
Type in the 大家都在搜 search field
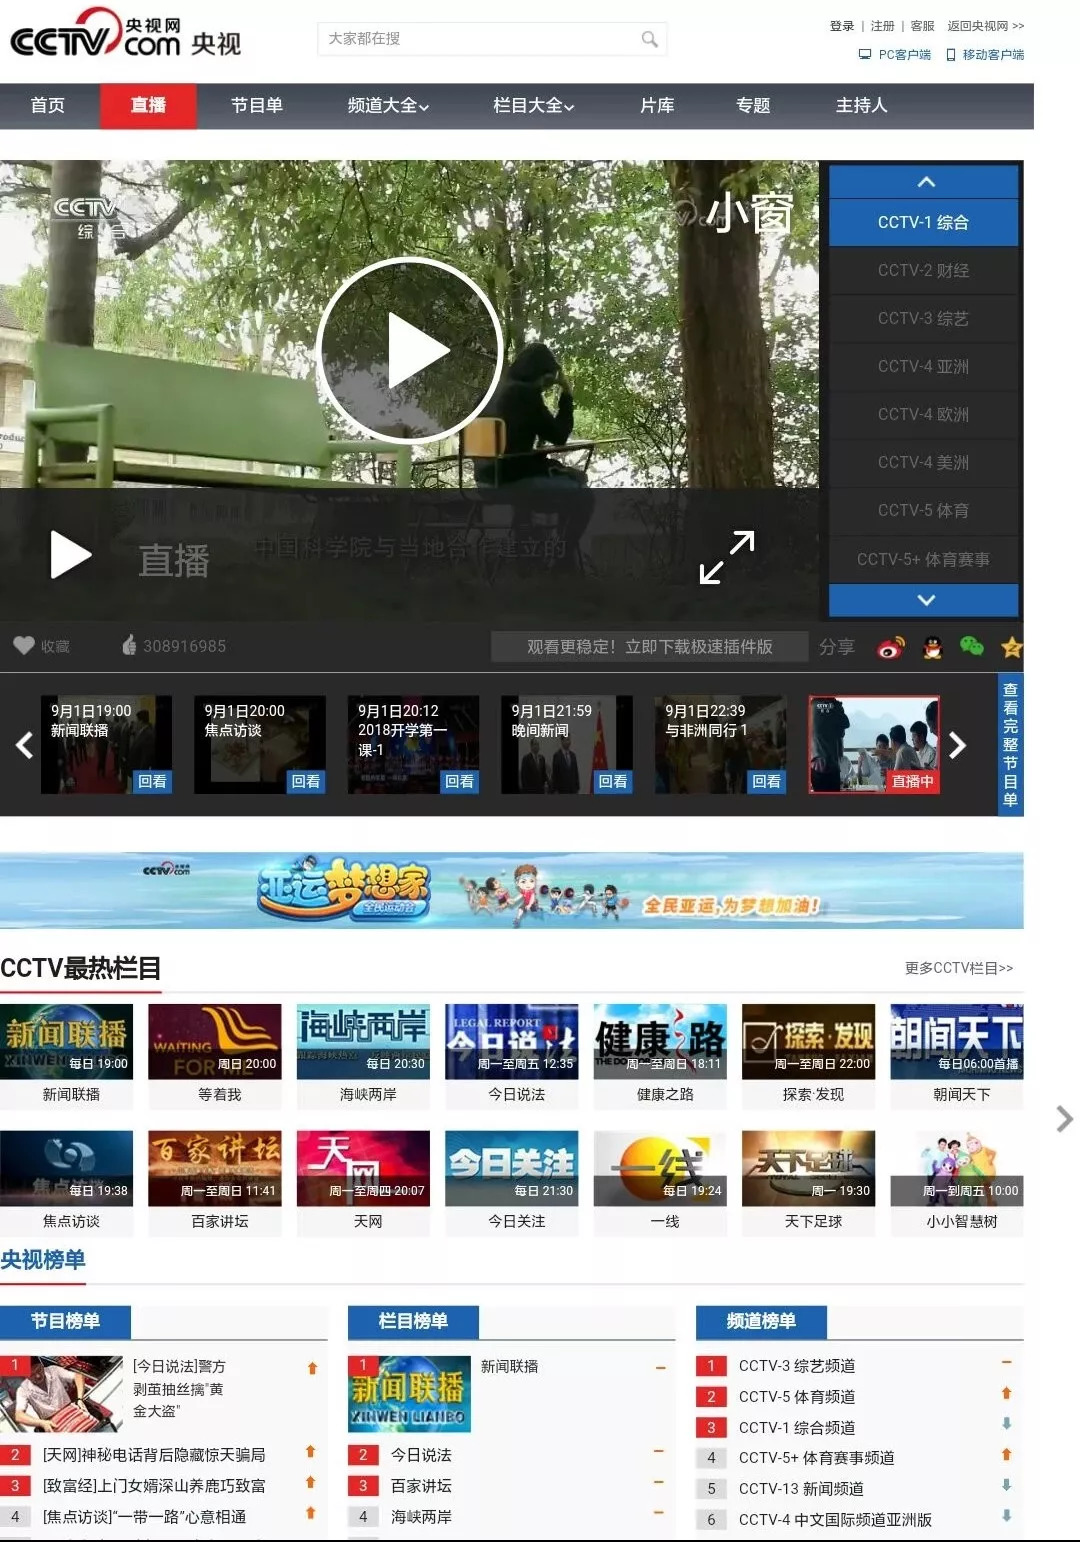[480, 39]
